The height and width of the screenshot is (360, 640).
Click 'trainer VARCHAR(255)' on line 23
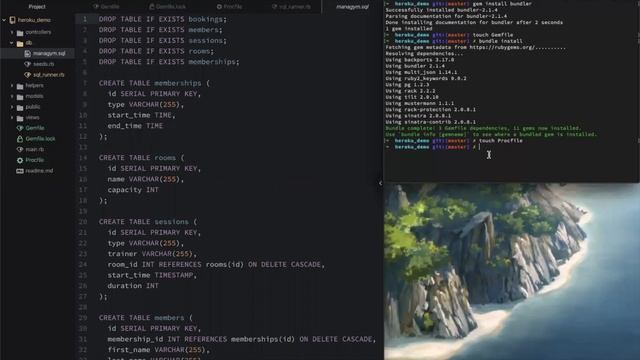tap(150, 254)
